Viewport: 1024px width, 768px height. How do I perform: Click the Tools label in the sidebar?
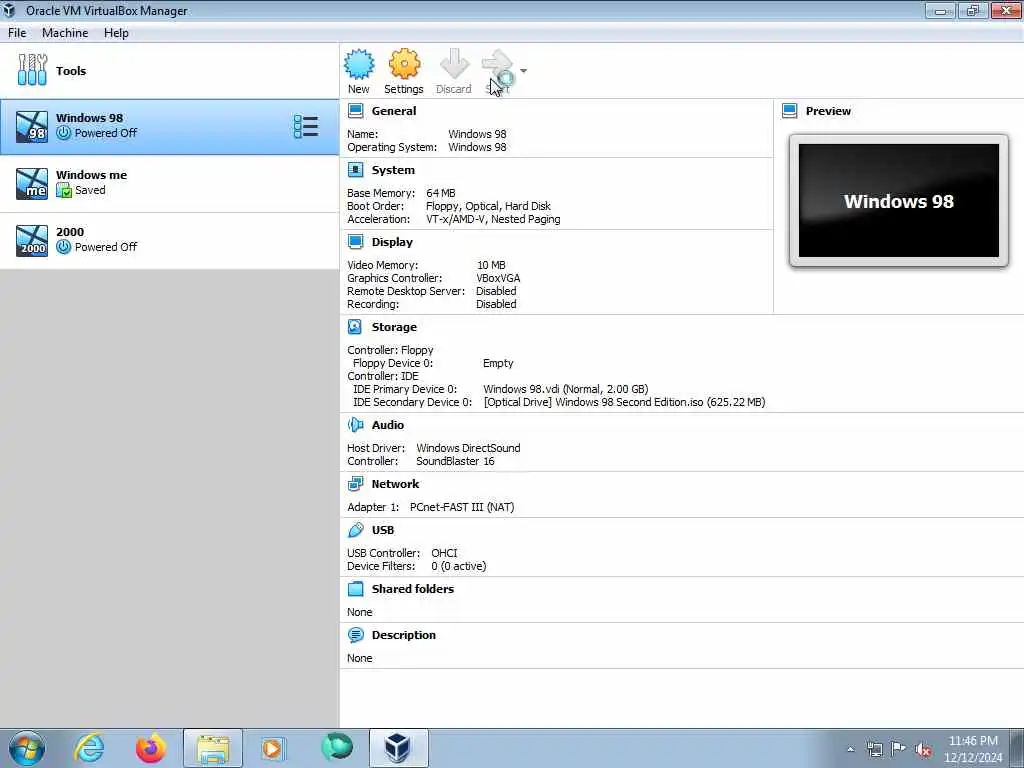pos(71,71)
